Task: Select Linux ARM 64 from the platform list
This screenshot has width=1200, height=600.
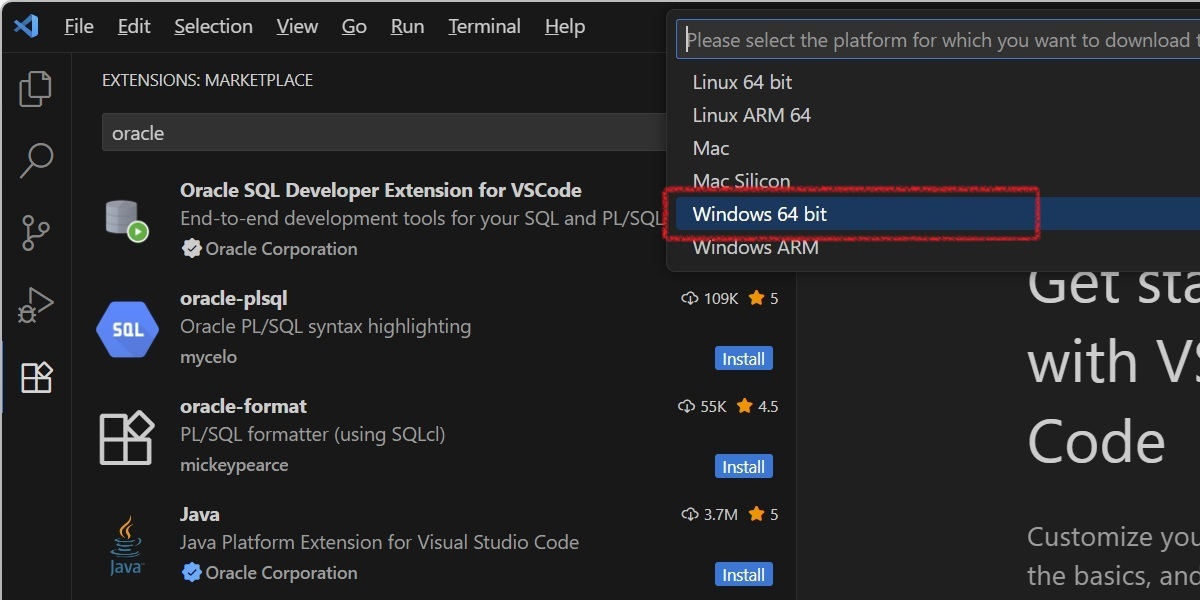Action: point(752,114)
